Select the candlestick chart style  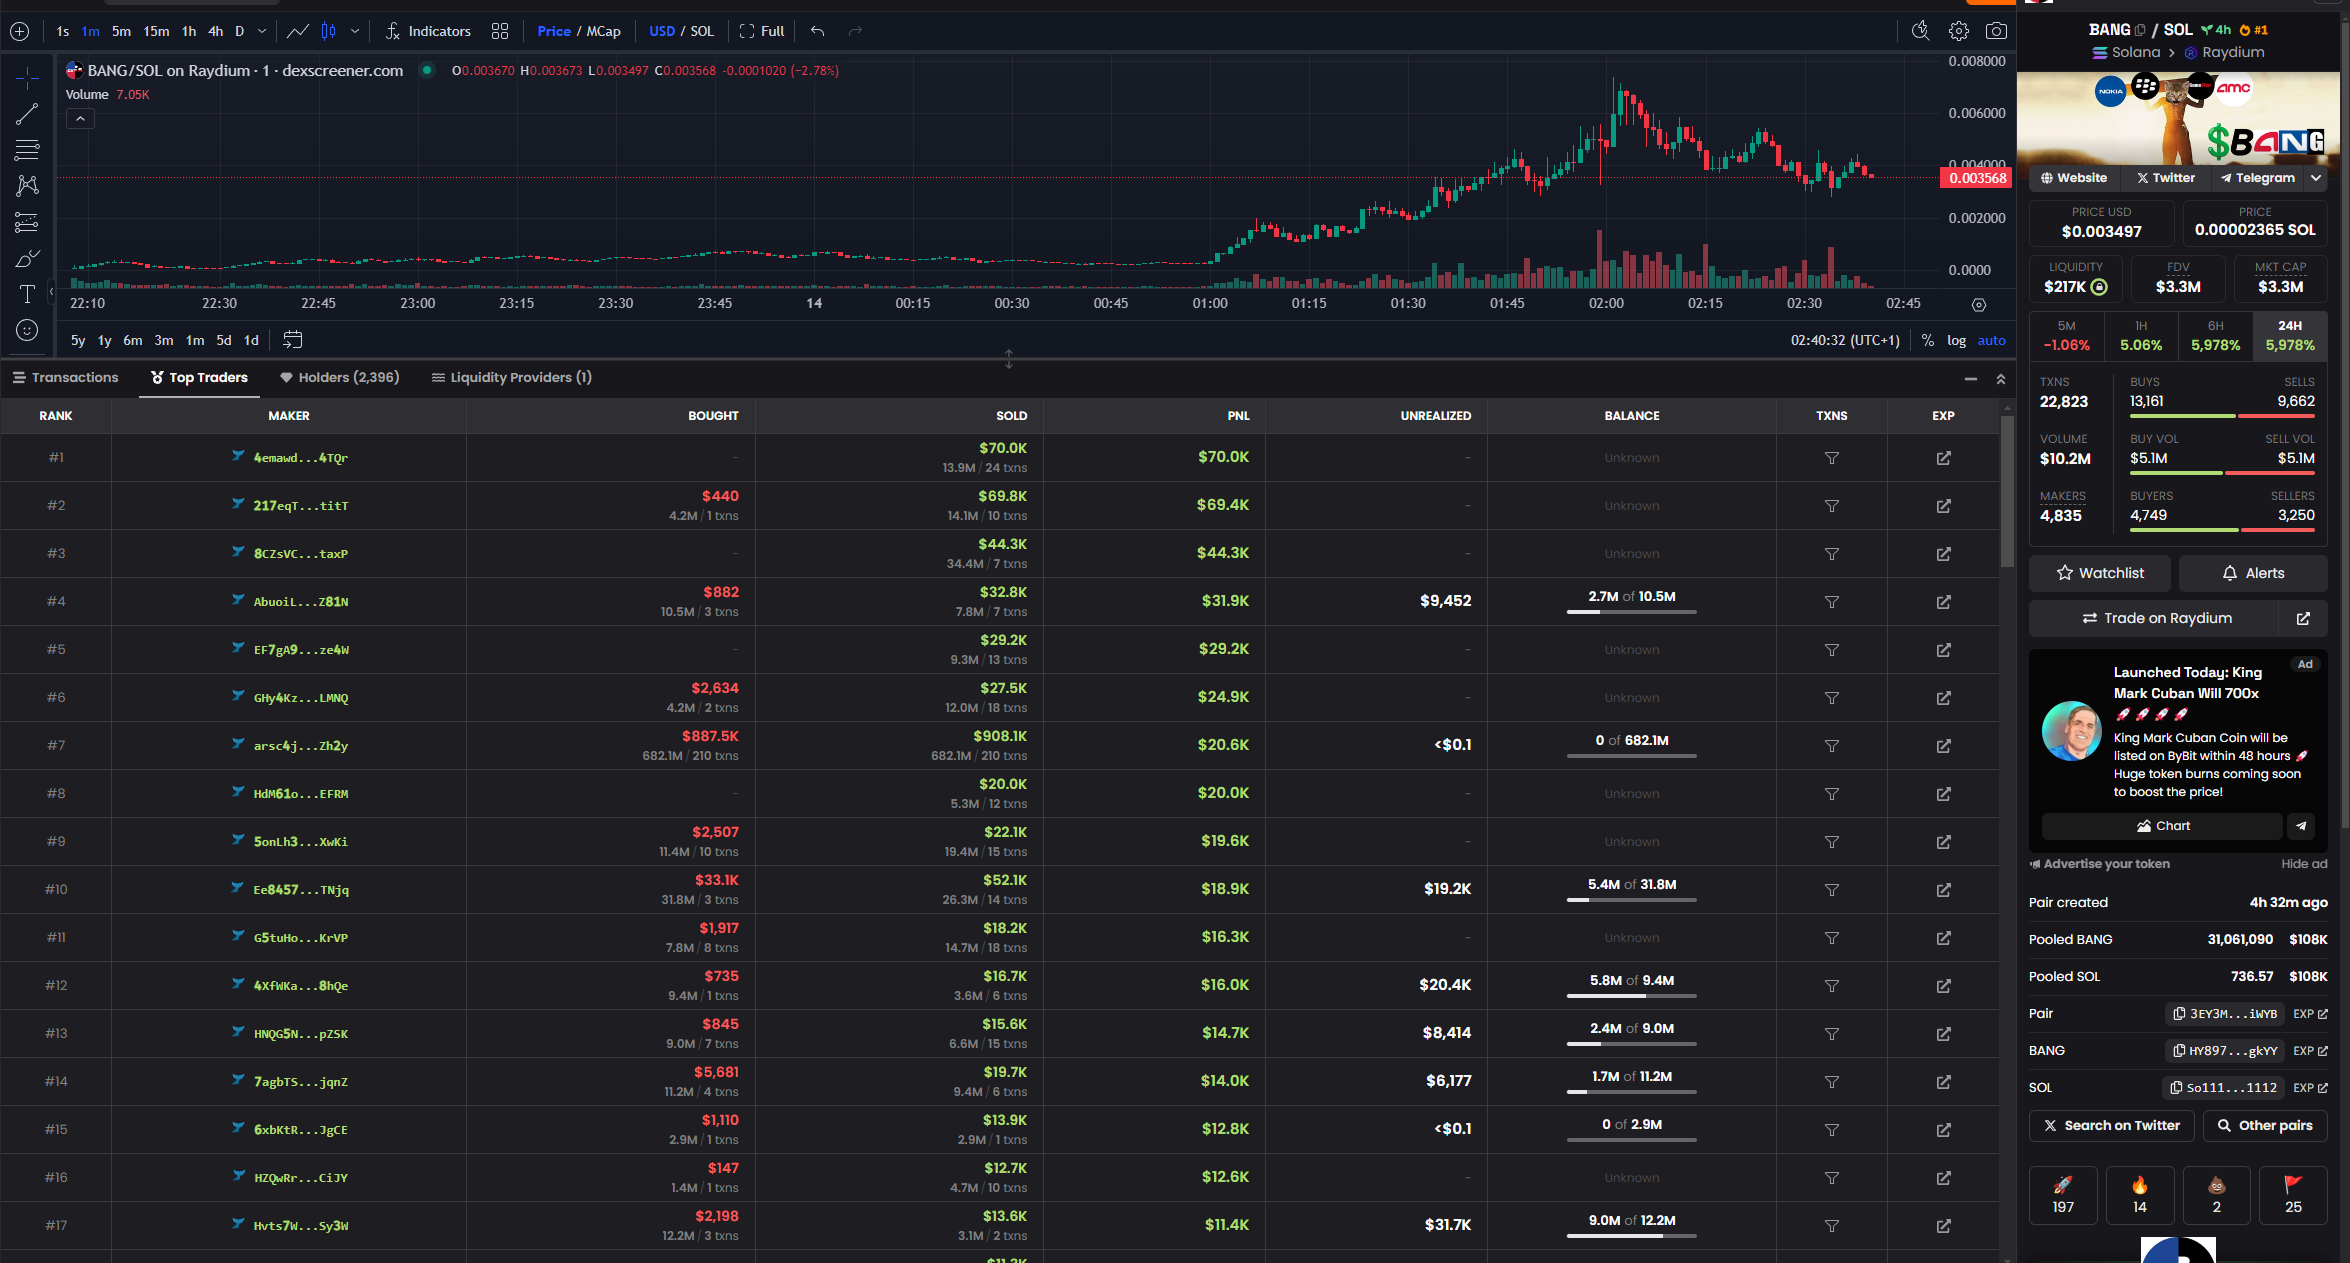coord(328,31)
